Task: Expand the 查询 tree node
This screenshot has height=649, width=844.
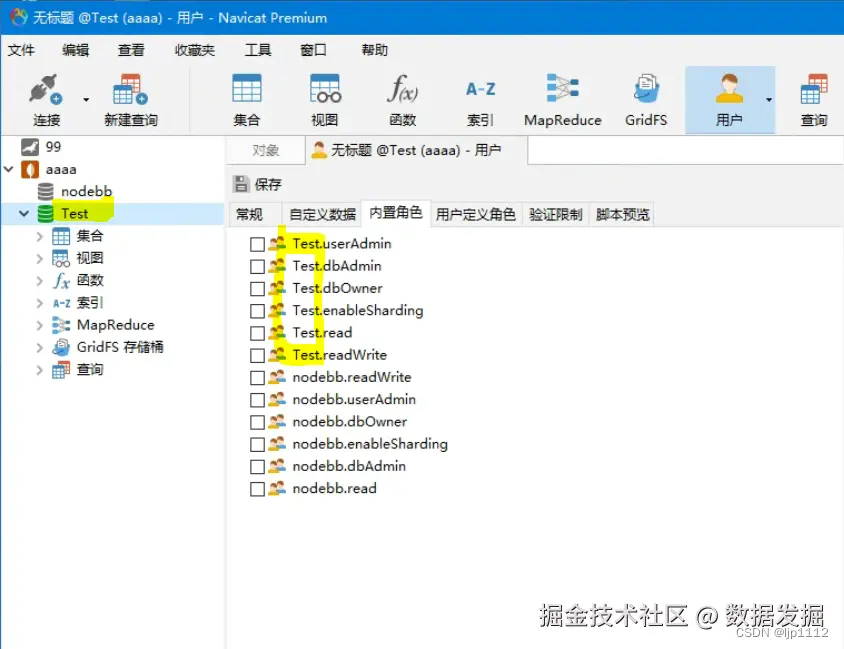Action: click(39, 370)
